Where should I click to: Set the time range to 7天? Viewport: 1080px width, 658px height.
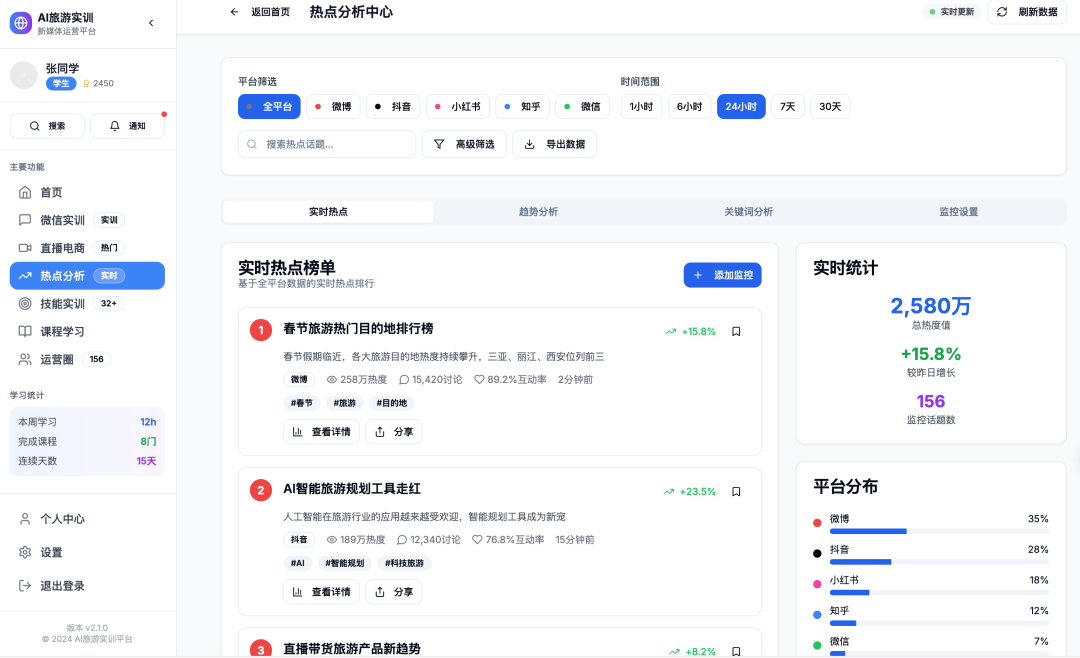[787, 106]
